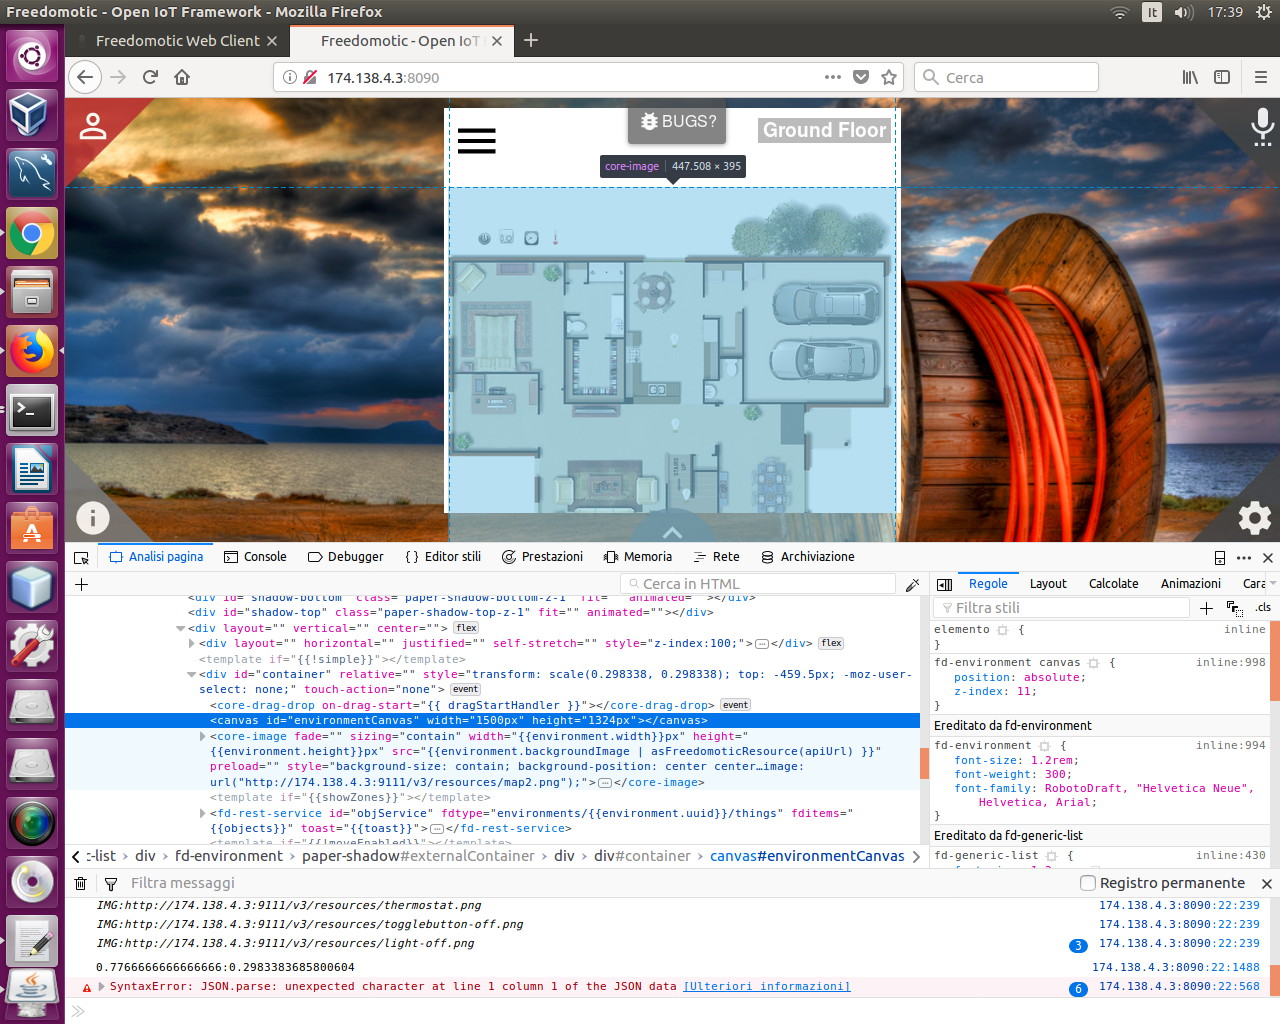
Task: Open page actions three-dot menu in URL bar
Action: [833, 77]
